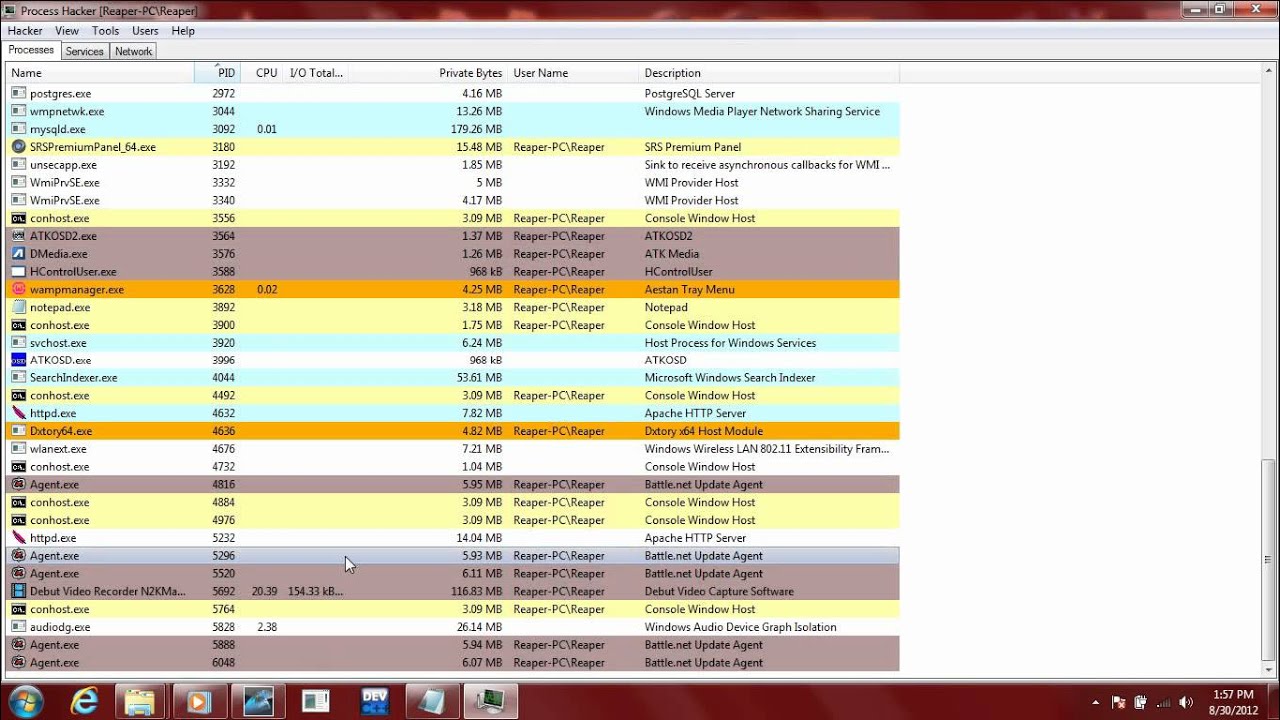Click the scrollbar up arrow
This screenshot has height=720, width=1280.
[1268, 71]
